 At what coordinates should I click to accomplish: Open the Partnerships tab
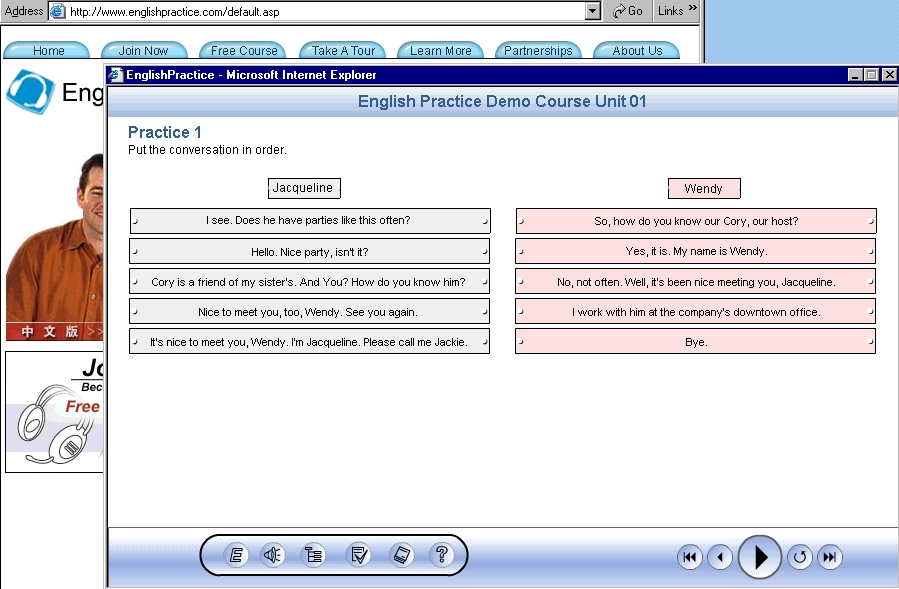pyautogui.click(x=538, y=51)
